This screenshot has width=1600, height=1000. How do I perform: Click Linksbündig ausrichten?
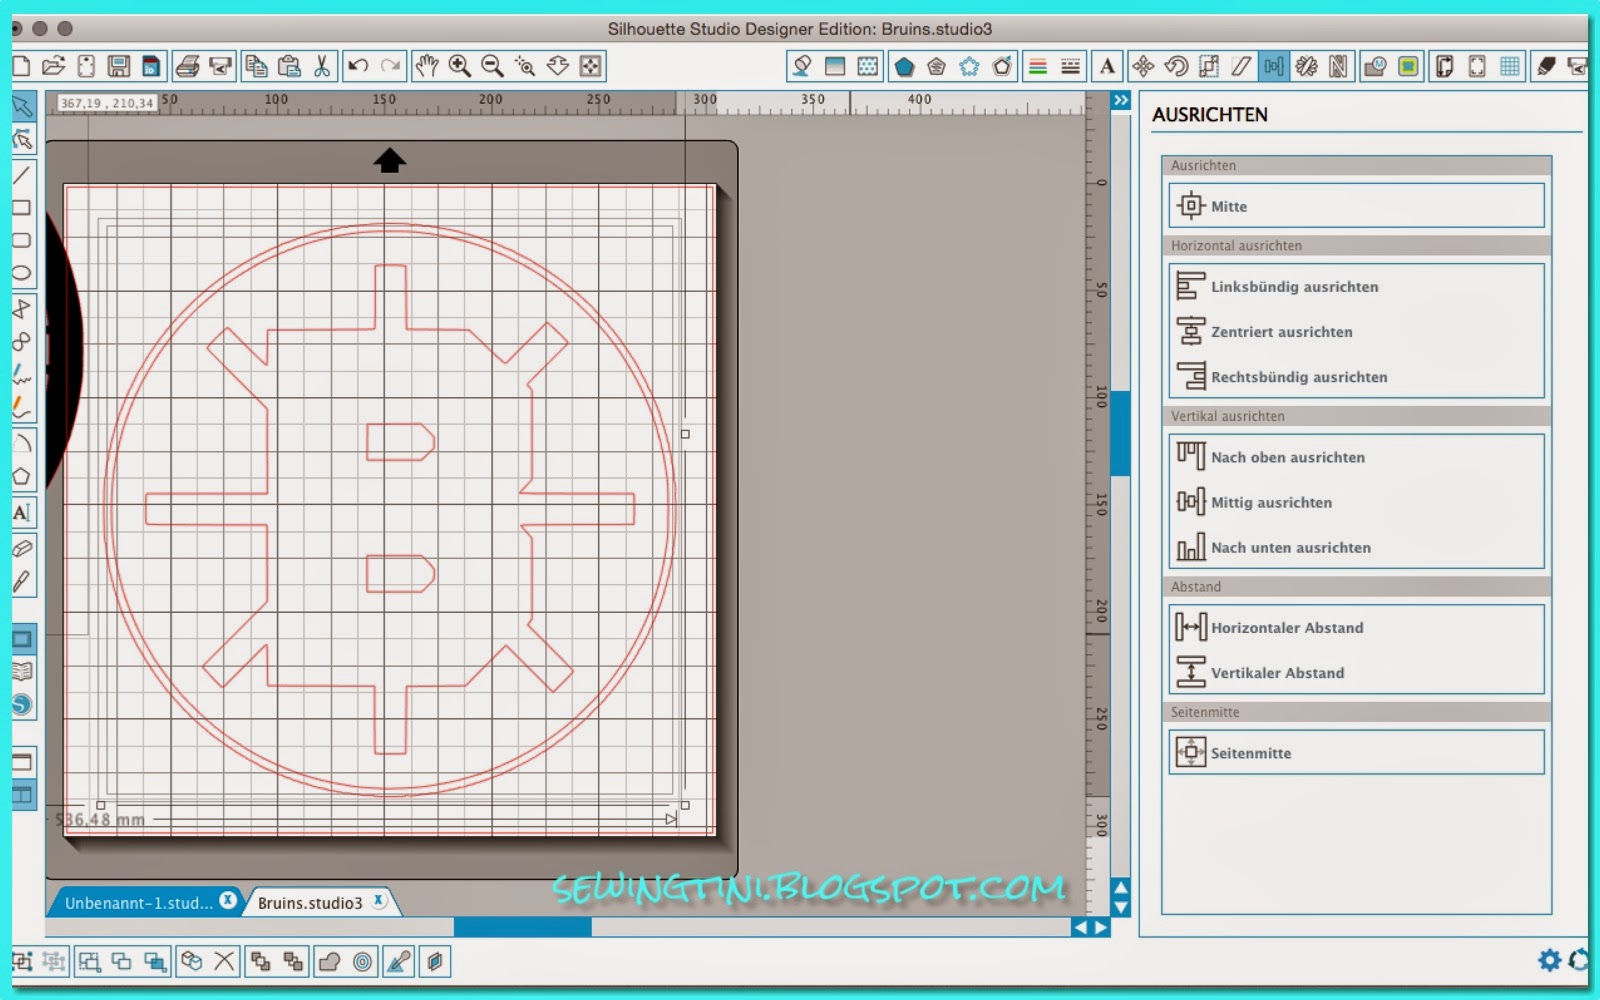click(x=1356, y=286)
